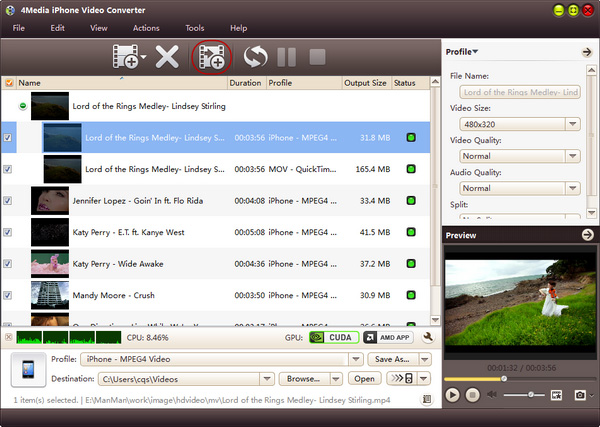Remove selected item with the X icon
Image resolution: width=600 pixels, height=427 pixels.
point(167,57)
